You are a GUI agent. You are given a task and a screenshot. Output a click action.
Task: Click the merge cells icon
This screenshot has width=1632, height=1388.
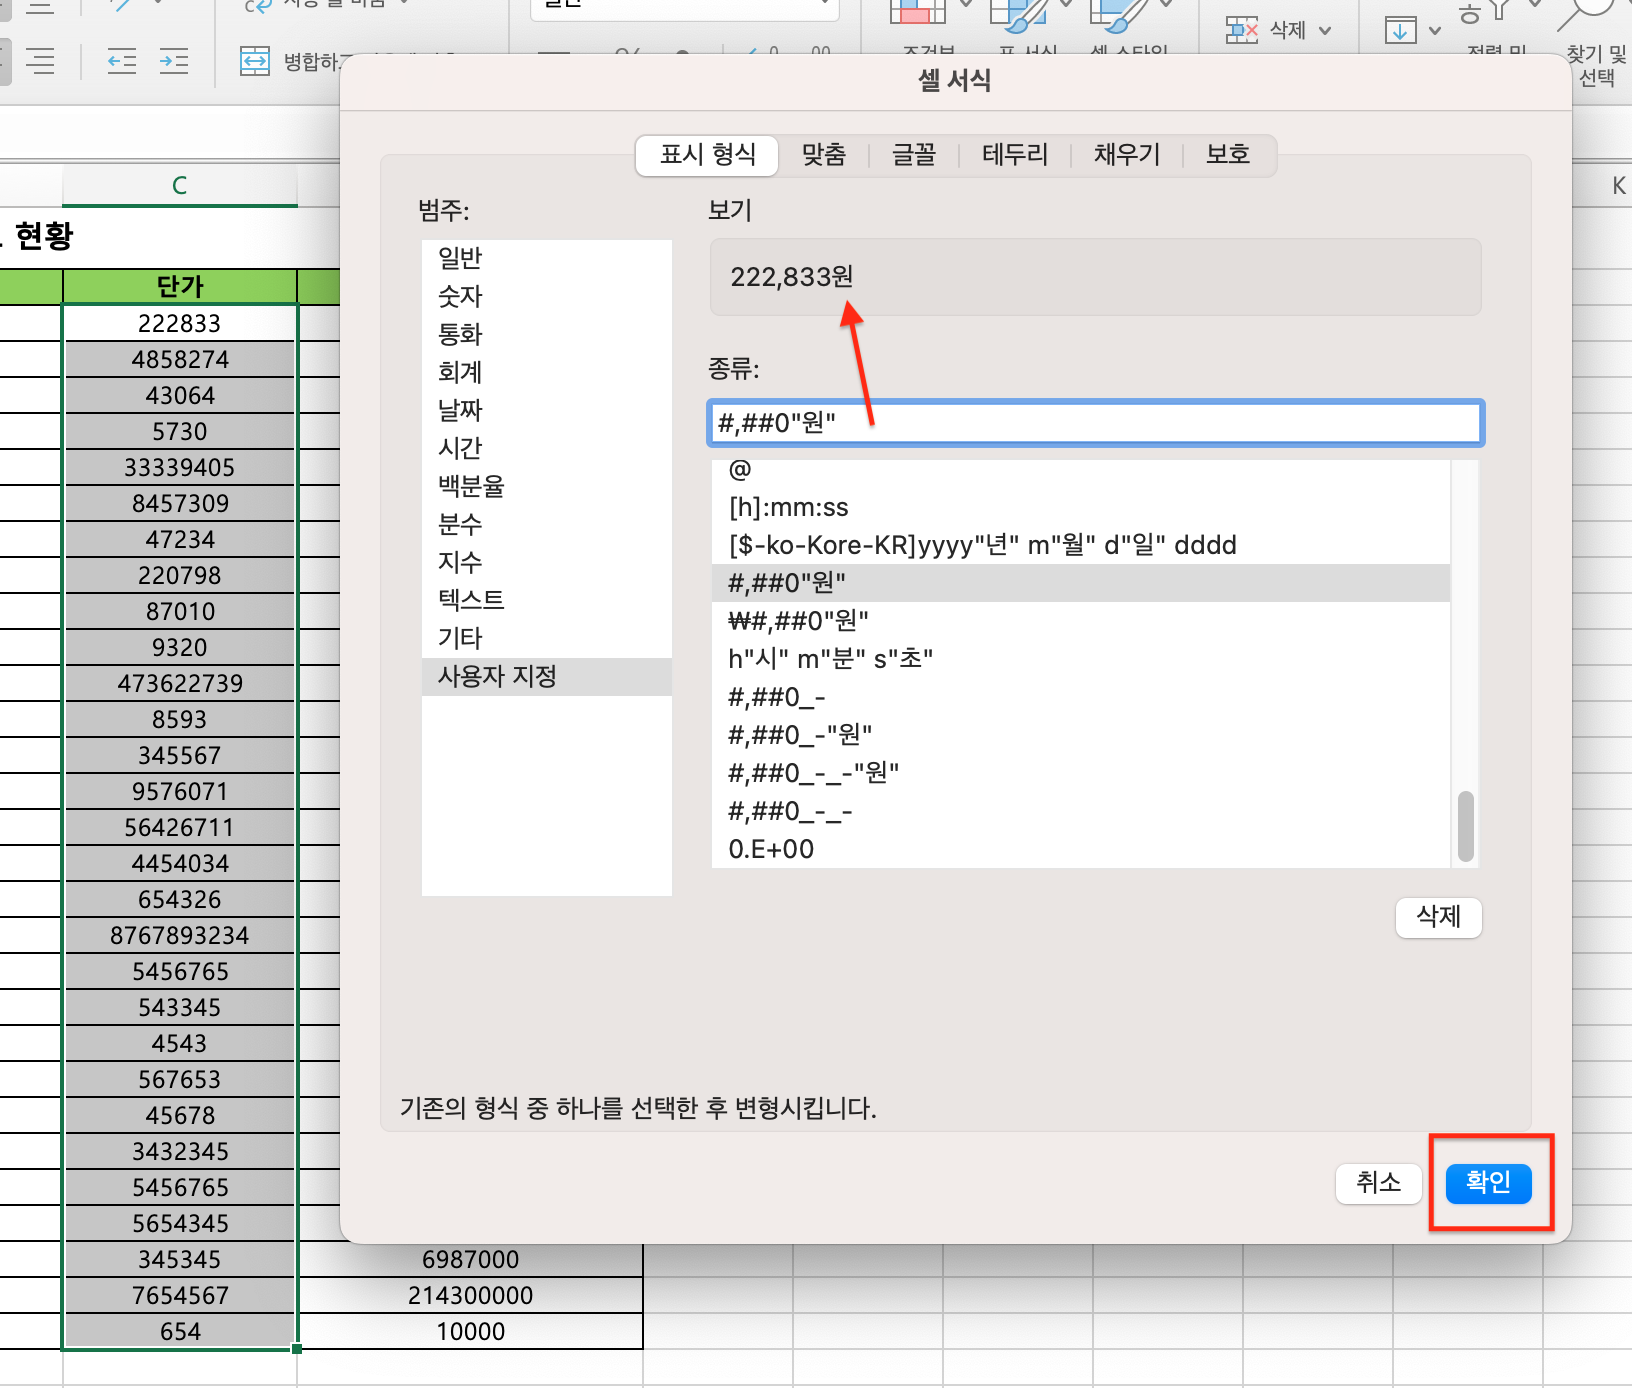[255, 62]
